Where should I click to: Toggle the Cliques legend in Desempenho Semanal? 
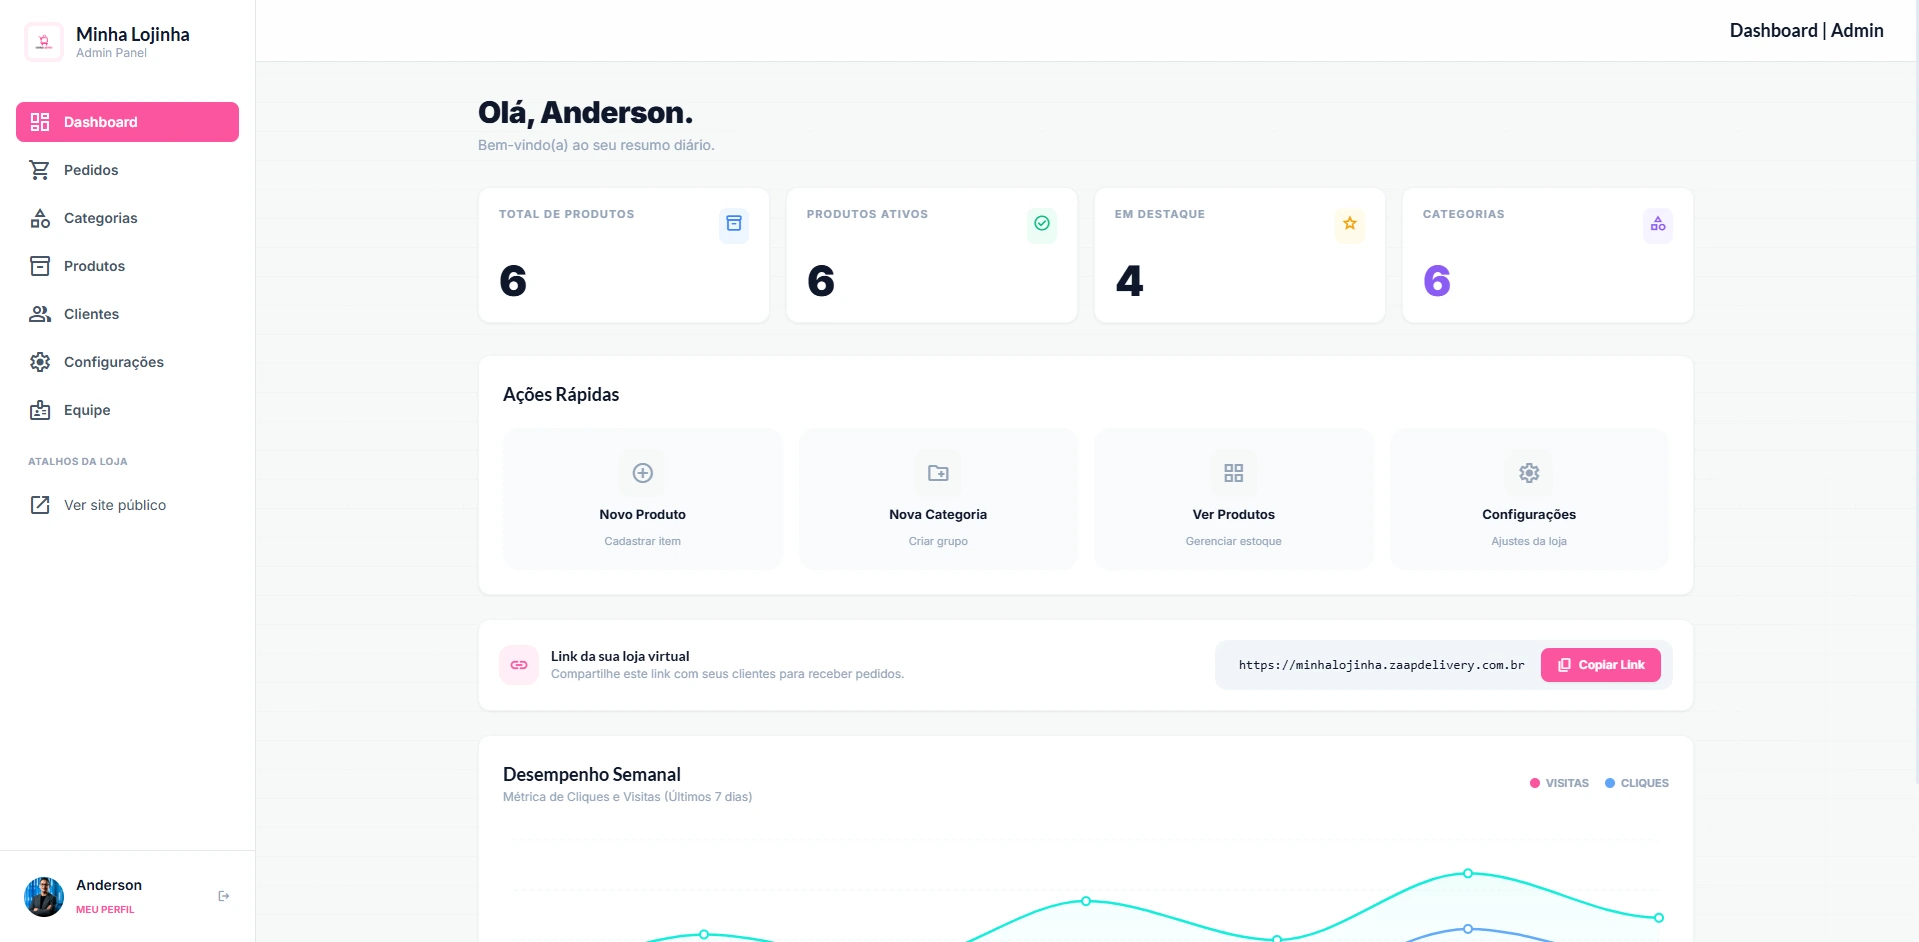point(1636,783)
